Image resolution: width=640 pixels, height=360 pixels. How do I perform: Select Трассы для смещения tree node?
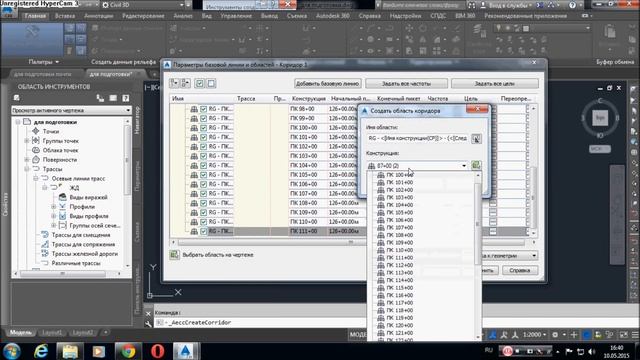point(81,235)
